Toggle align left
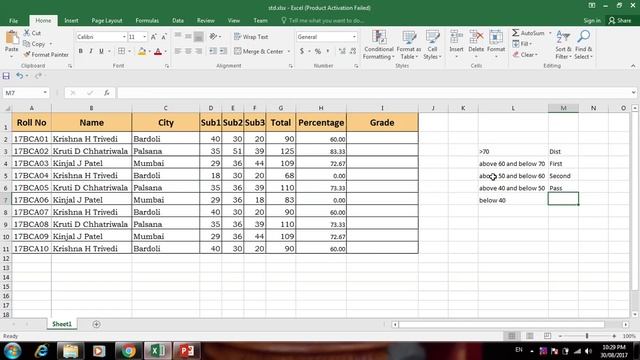The image size is (640, 360). 178,51
